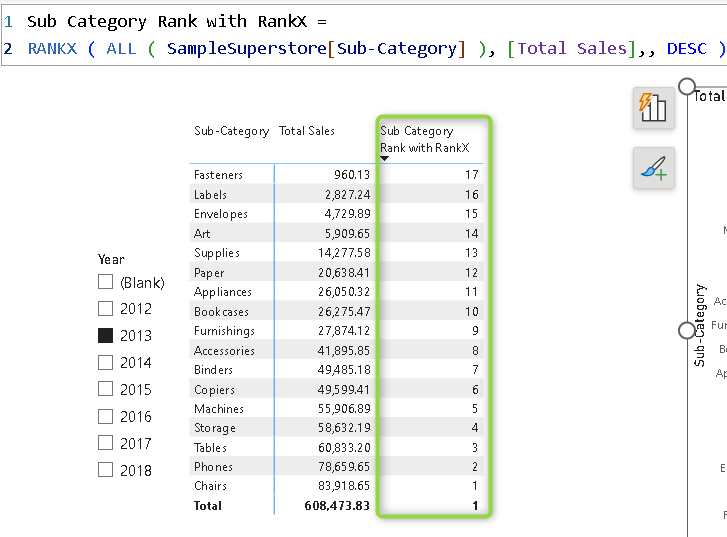Select the 2014 checkbox in Year slicer
Image resolution: width=727 pixels, height=537 pixels.
pyautogui.click(x=105, y=363)
